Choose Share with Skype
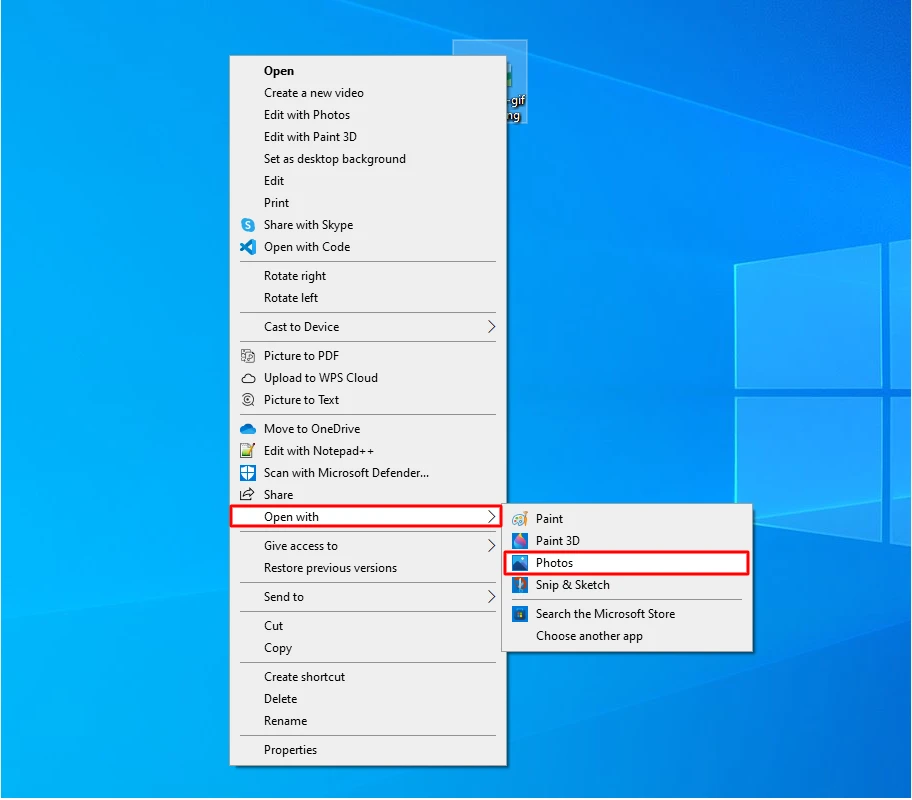This screenshot has height=800, width=912. point(368,225)
